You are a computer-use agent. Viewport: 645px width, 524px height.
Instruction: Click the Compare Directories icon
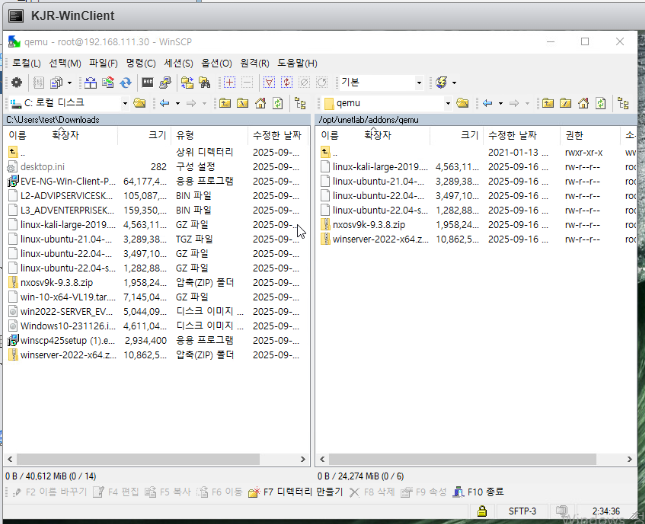[90, 83]
